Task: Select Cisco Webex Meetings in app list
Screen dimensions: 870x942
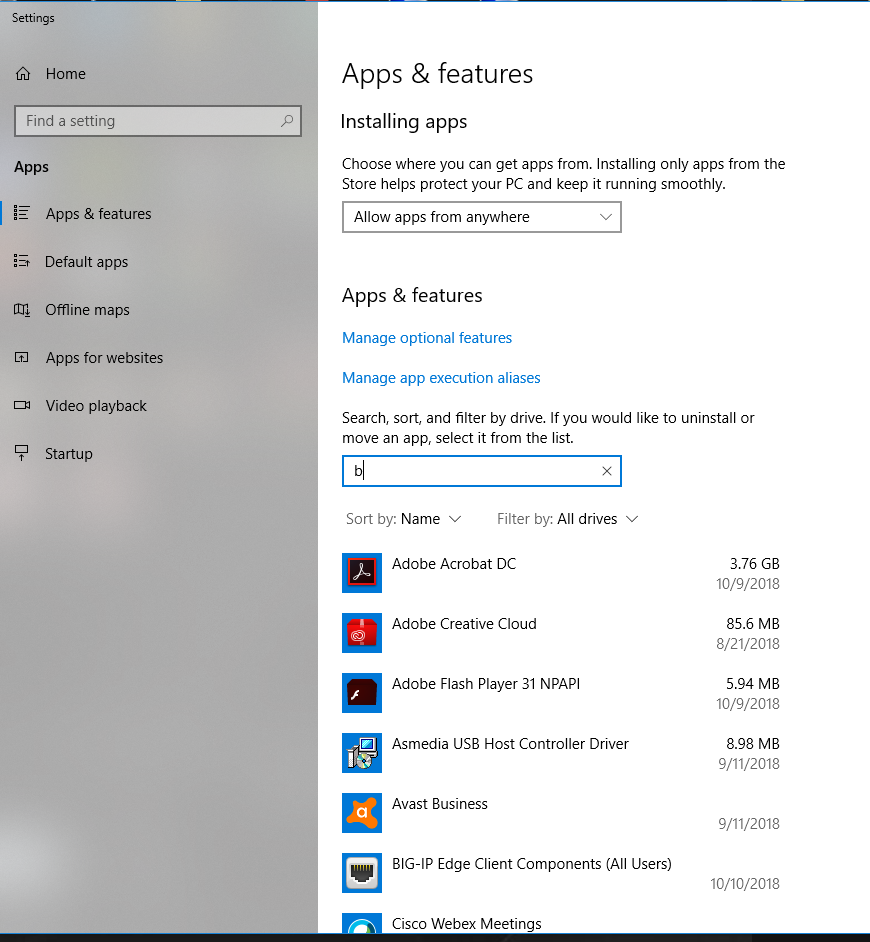Action: pos(466,923)
